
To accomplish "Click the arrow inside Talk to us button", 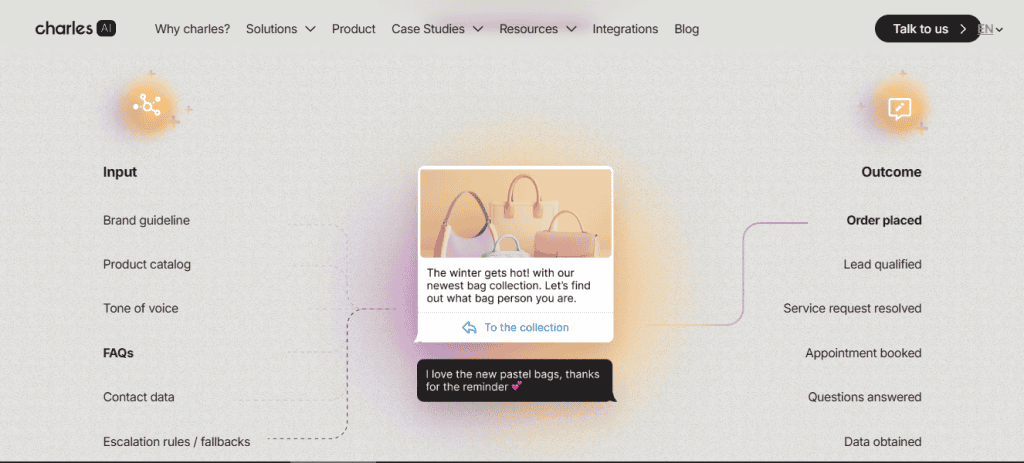I will [x=963, y=29].
